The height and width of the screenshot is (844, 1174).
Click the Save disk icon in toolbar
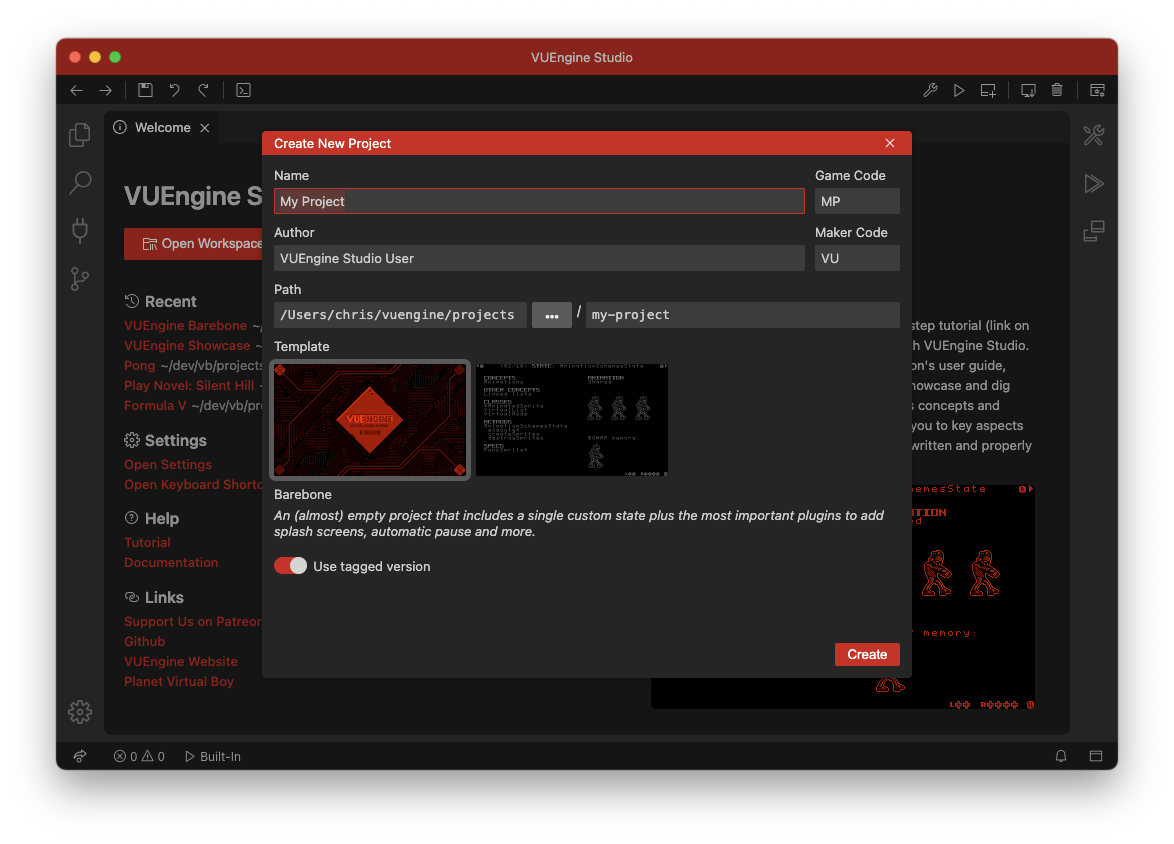tap(145, 90)
